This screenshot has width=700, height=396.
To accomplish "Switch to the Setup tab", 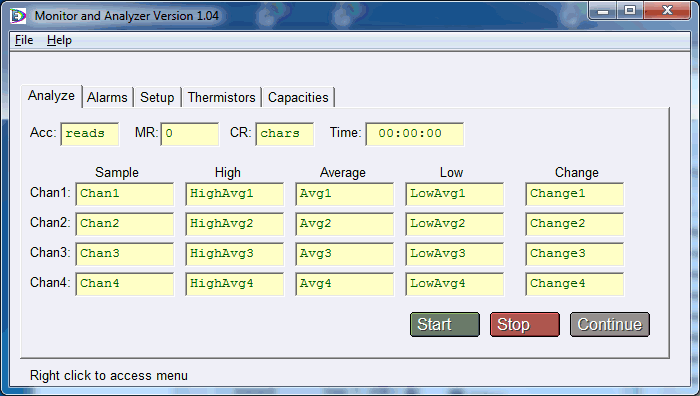I will click(157, 97).
